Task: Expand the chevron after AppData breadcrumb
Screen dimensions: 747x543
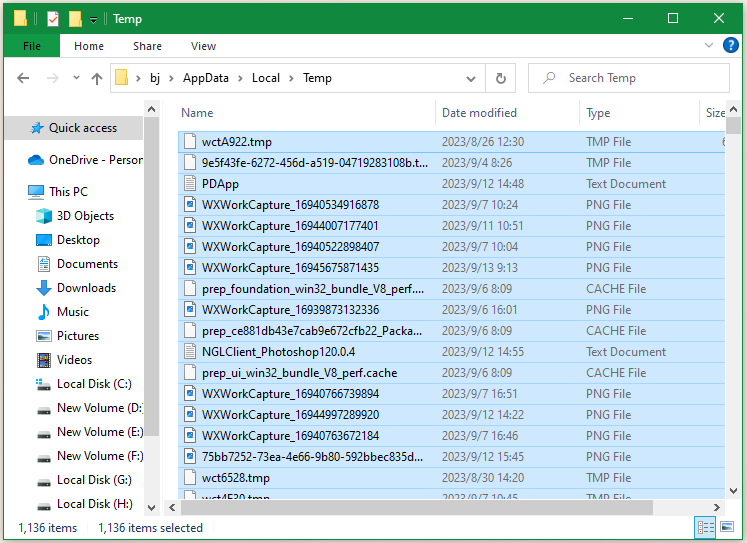Action: coord(241,79)
